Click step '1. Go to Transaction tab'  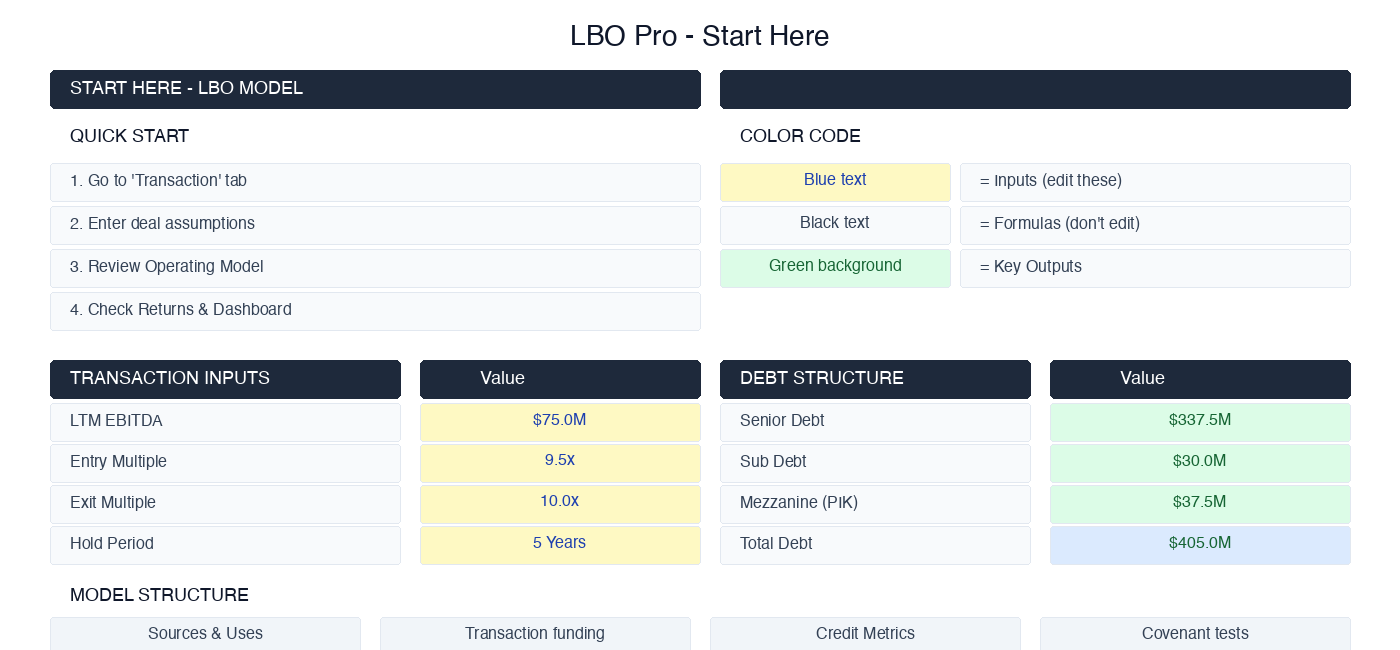pyautogui.click(x=375, y=182)
